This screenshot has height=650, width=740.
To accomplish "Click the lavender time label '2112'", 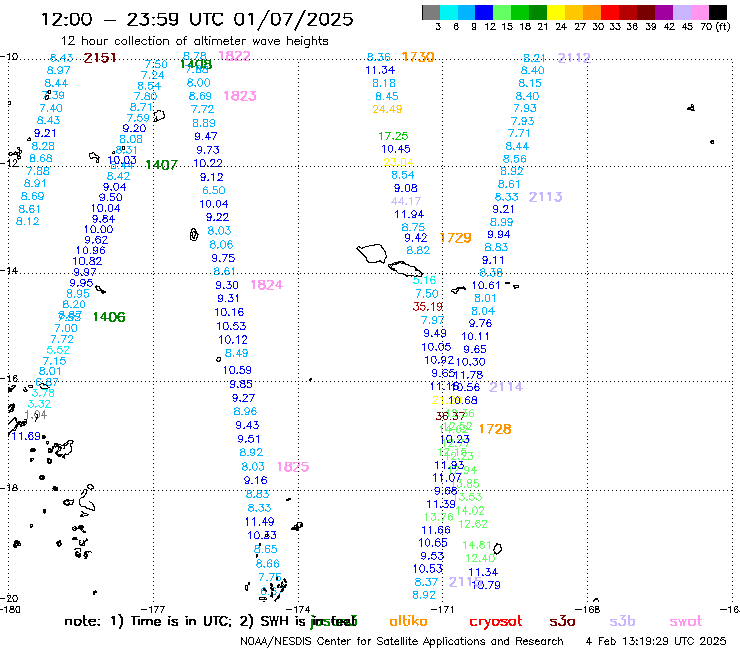I will pos(574,58).
